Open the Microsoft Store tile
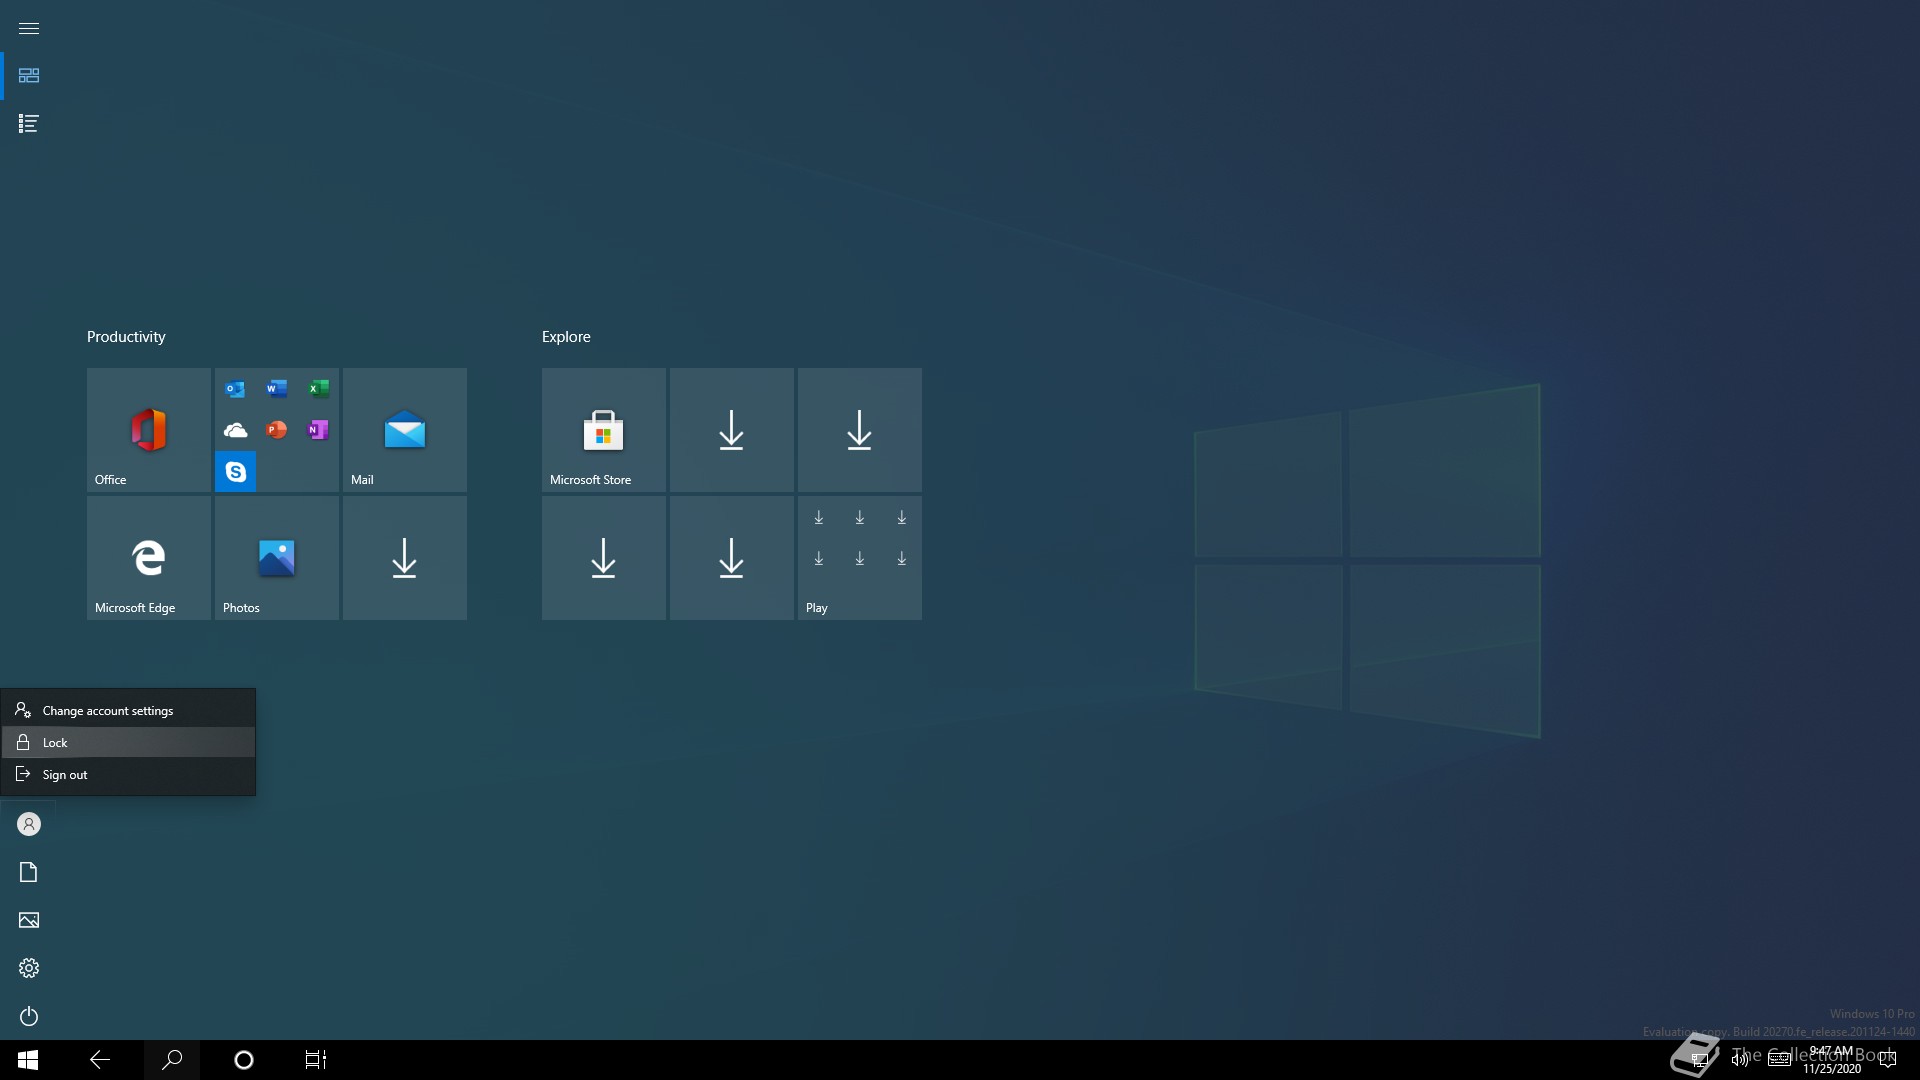 [x=603, y=430]
